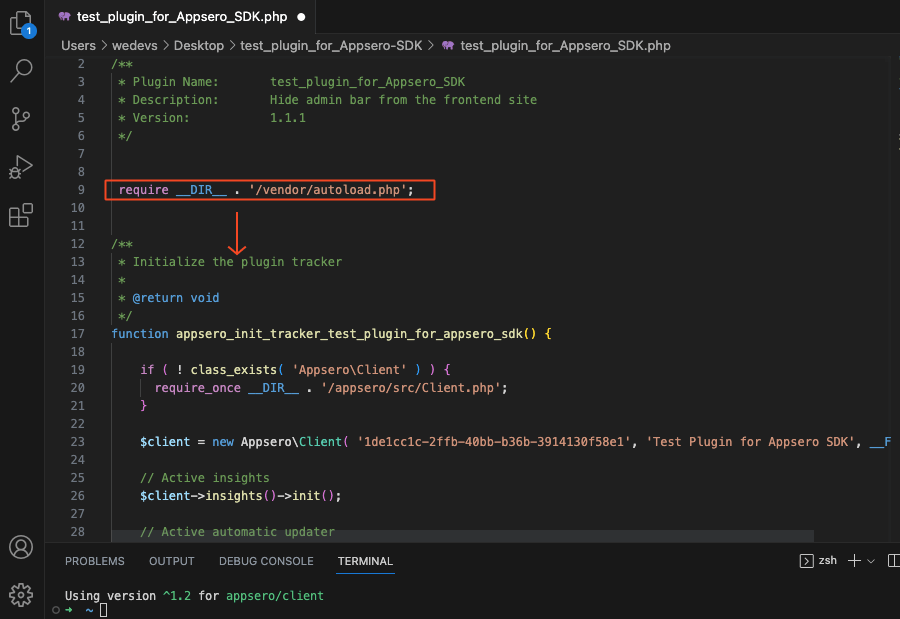Open the Accounts icon in the activity bar
This screenshot has height=619, width=900.
point(21,547)
